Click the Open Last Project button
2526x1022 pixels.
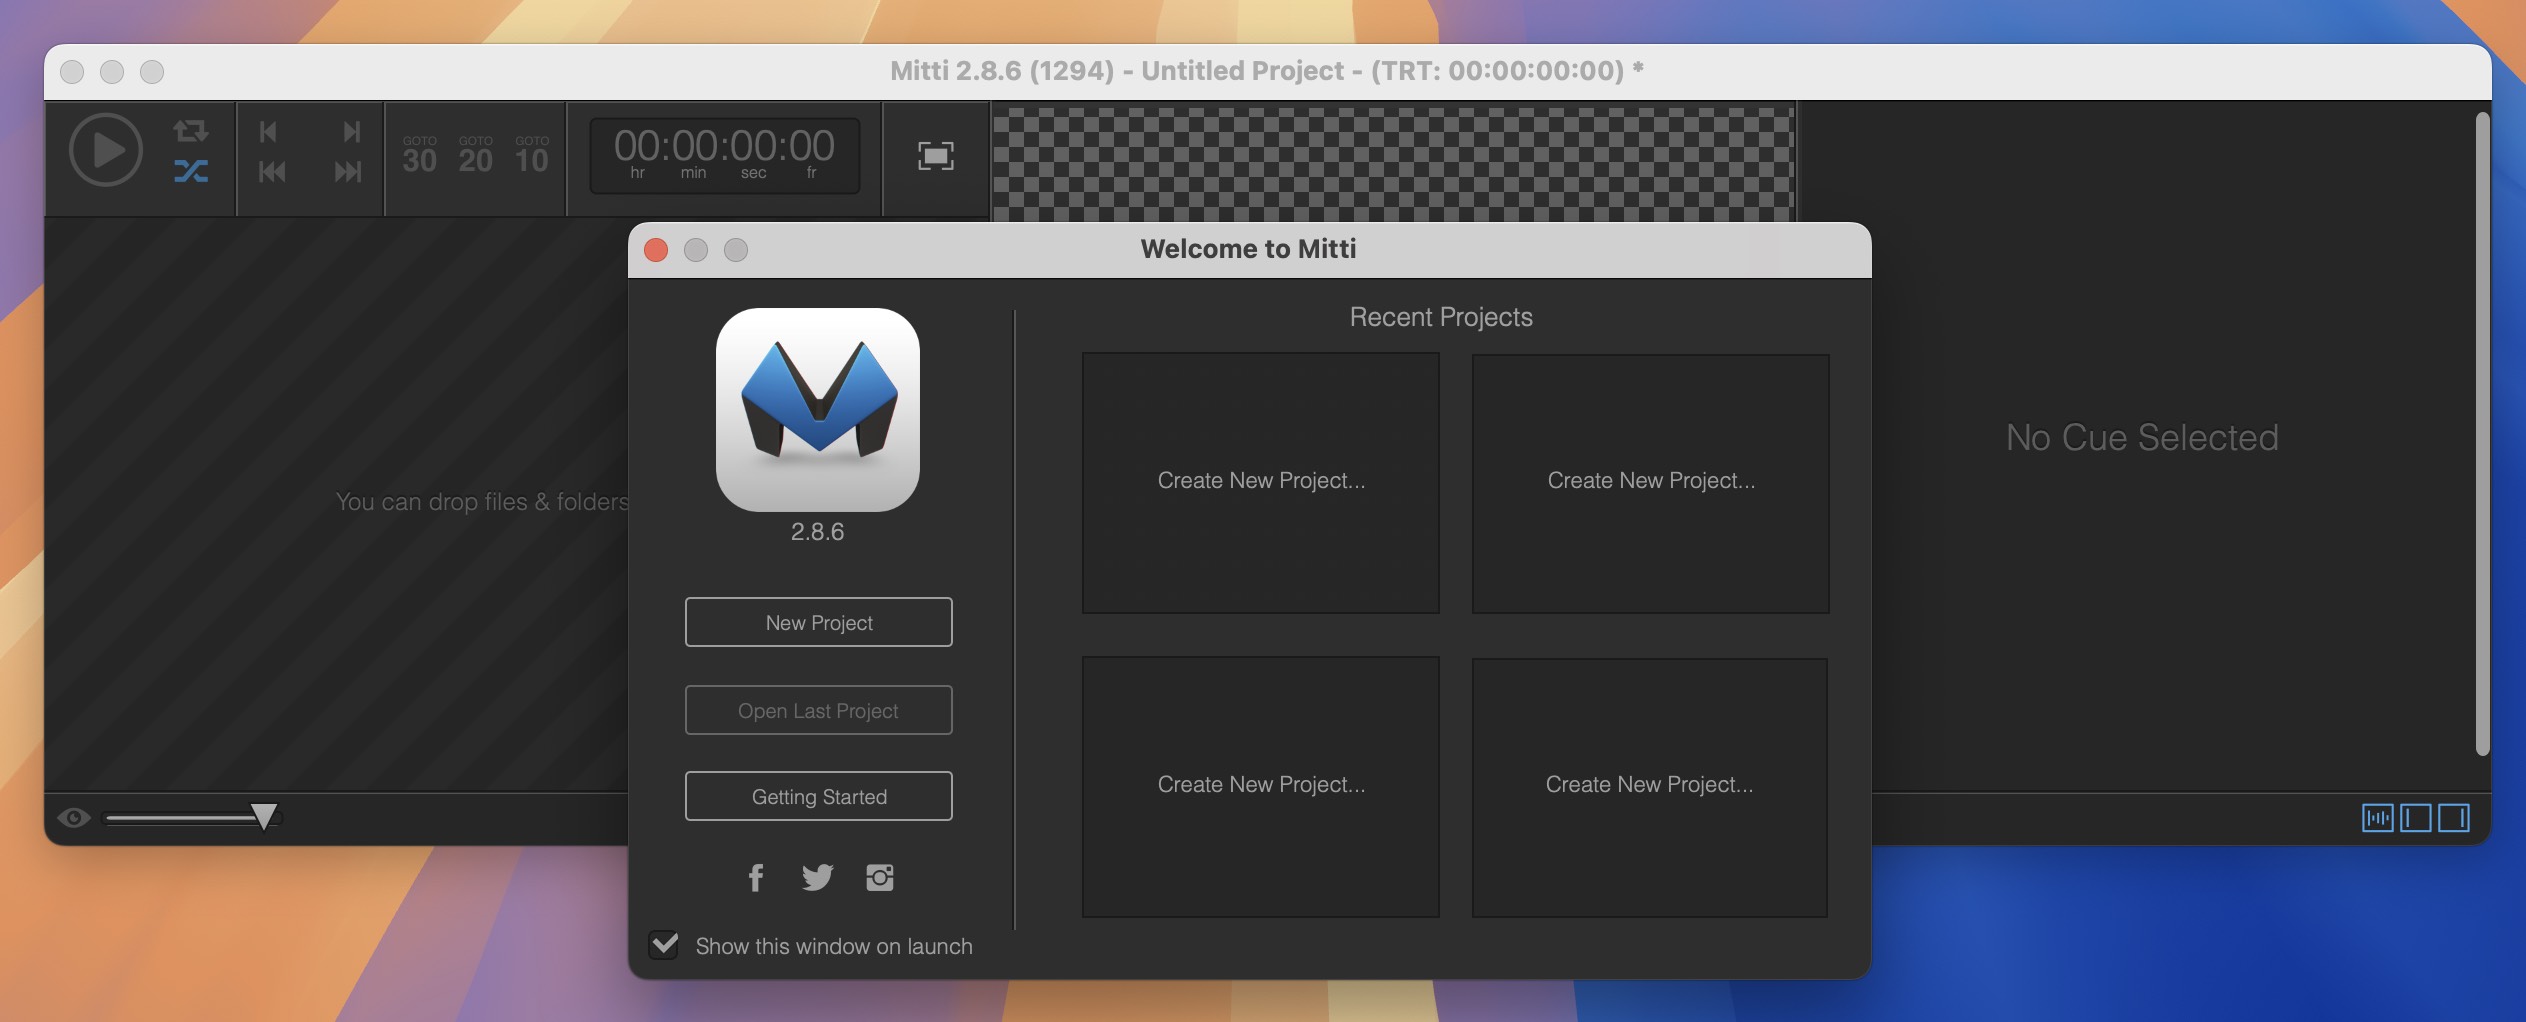pos(818,710)
